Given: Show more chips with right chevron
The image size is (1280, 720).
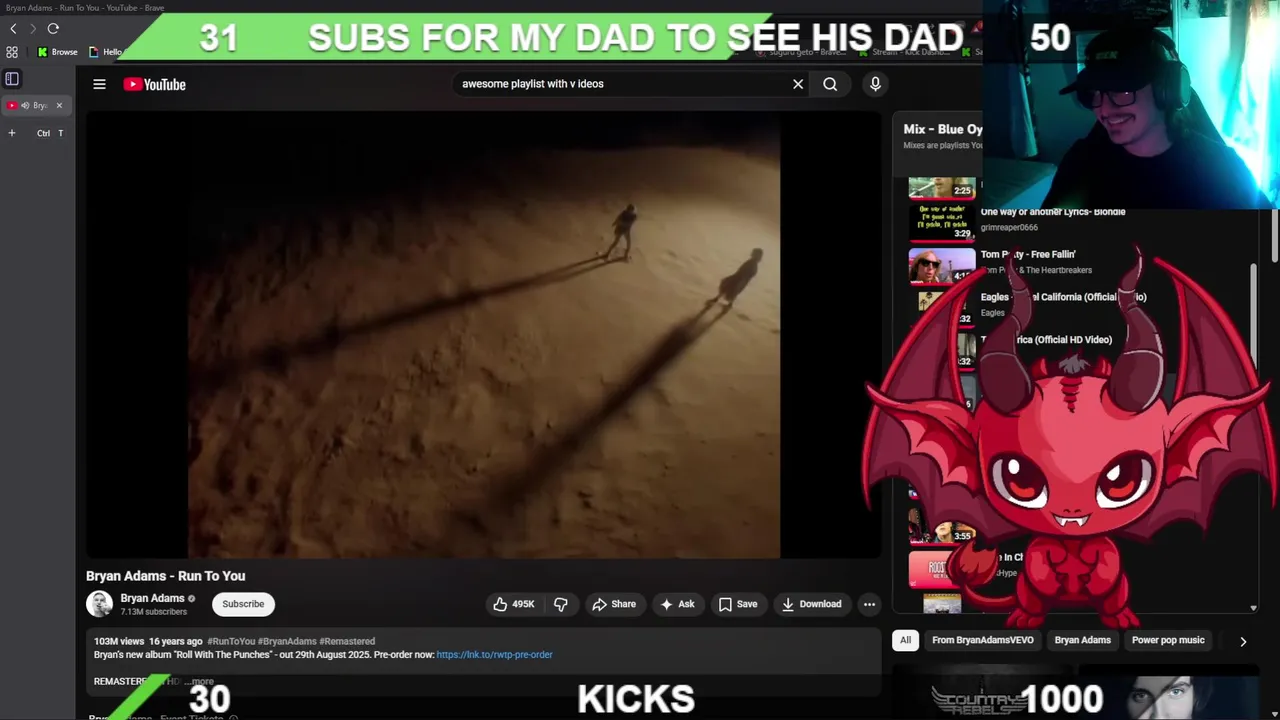Looking at the screenshot, I should [1243, 641].
